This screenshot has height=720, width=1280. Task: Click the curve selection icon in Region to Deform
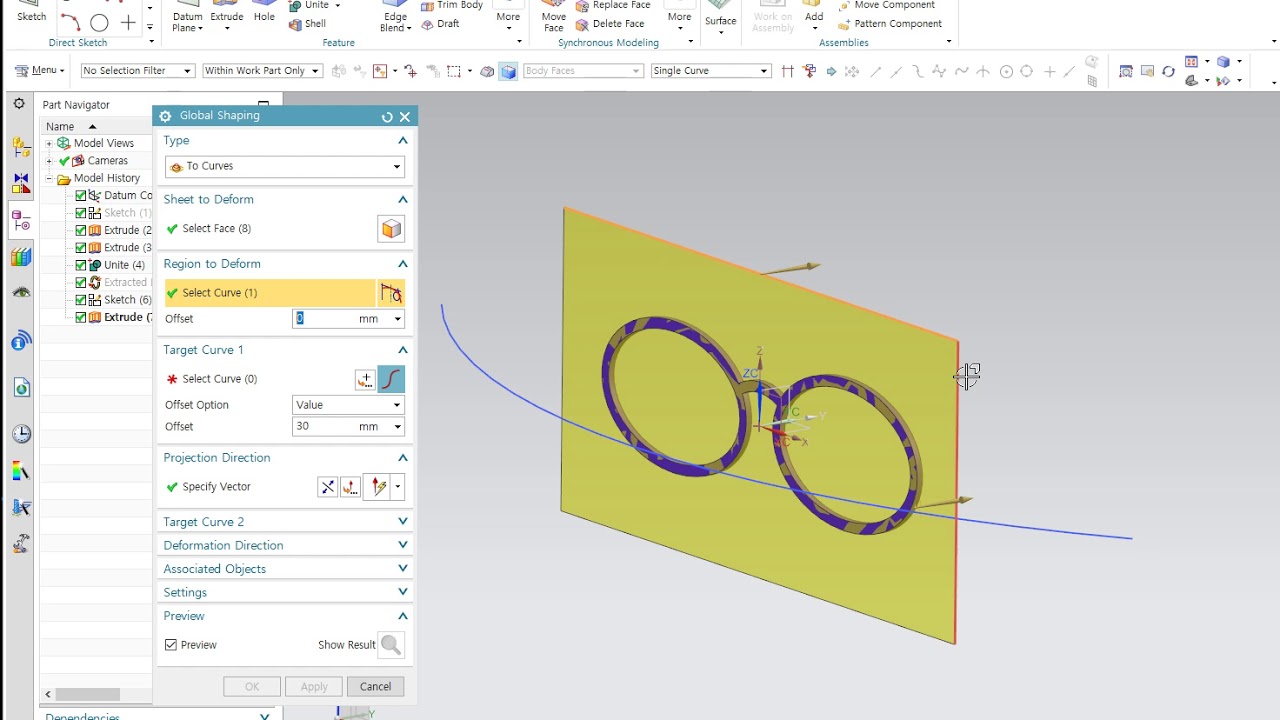pyautogui.click(x=391, y=293)
